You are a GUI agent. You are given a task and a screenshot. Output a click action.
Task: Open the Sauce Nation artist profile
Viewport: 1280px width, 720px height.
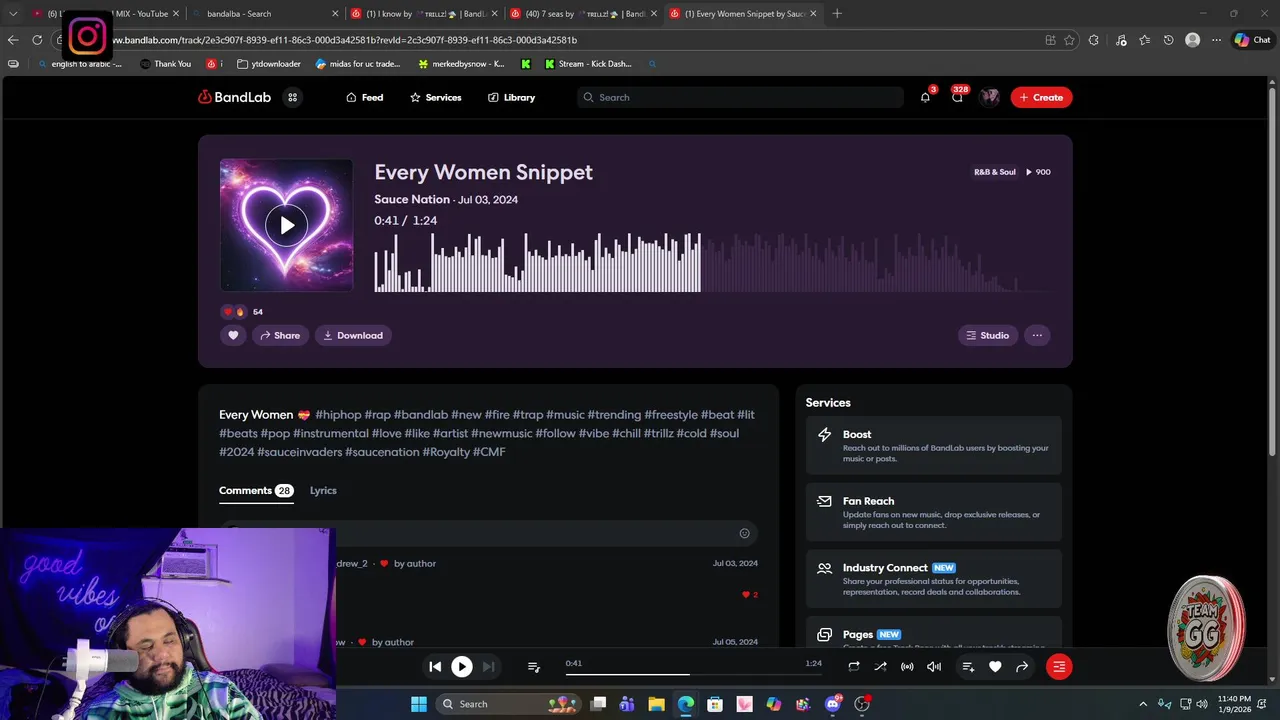click(x=412, y=199)
